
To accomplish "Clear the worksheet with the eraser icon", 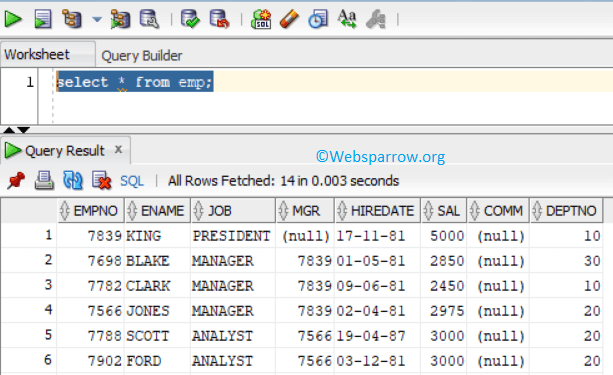I will coord(289,19).
